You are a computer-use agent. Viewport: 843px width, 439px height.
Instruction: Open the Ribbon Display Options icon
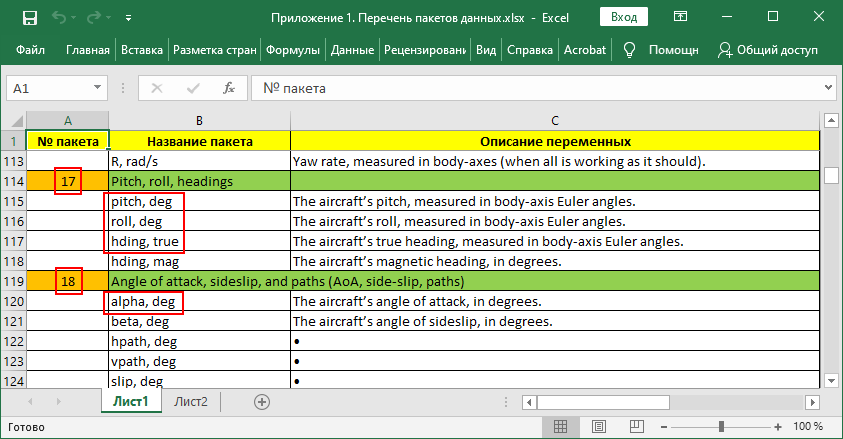(x=682, y=17)
